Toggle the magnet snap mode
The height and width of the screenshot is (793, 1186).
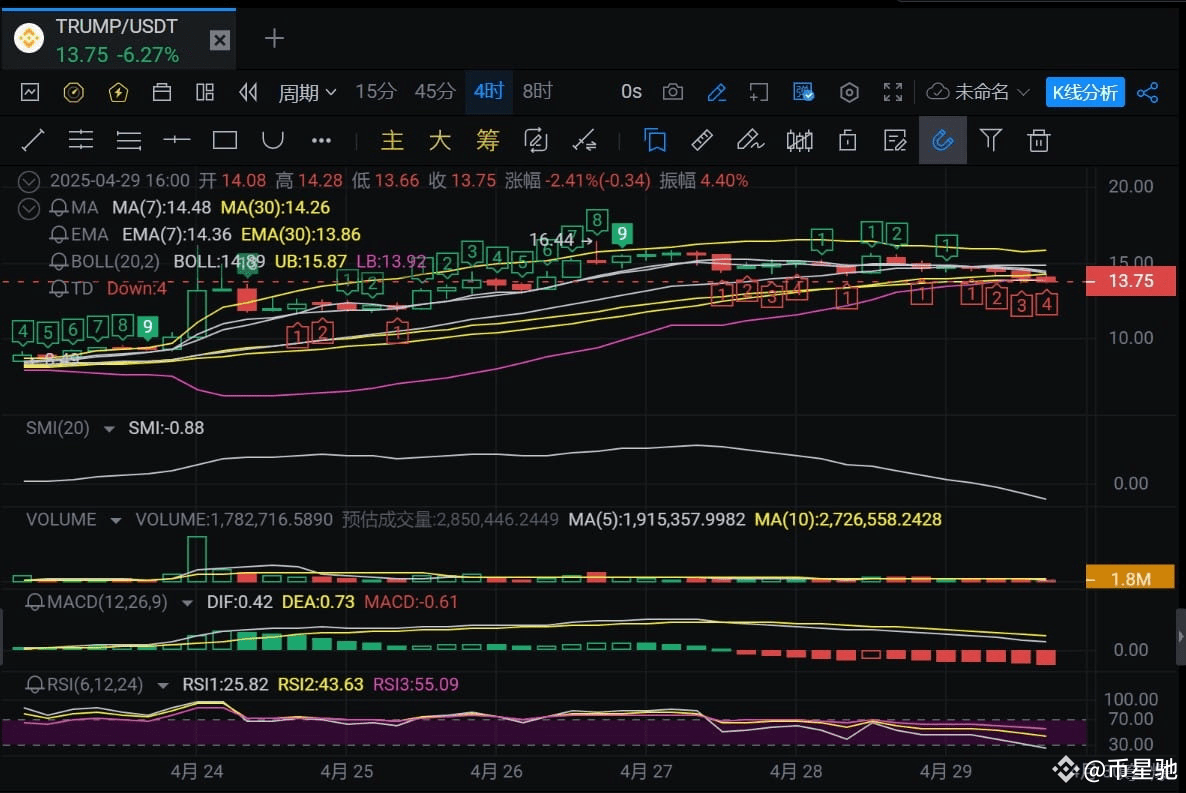point(942,140)
